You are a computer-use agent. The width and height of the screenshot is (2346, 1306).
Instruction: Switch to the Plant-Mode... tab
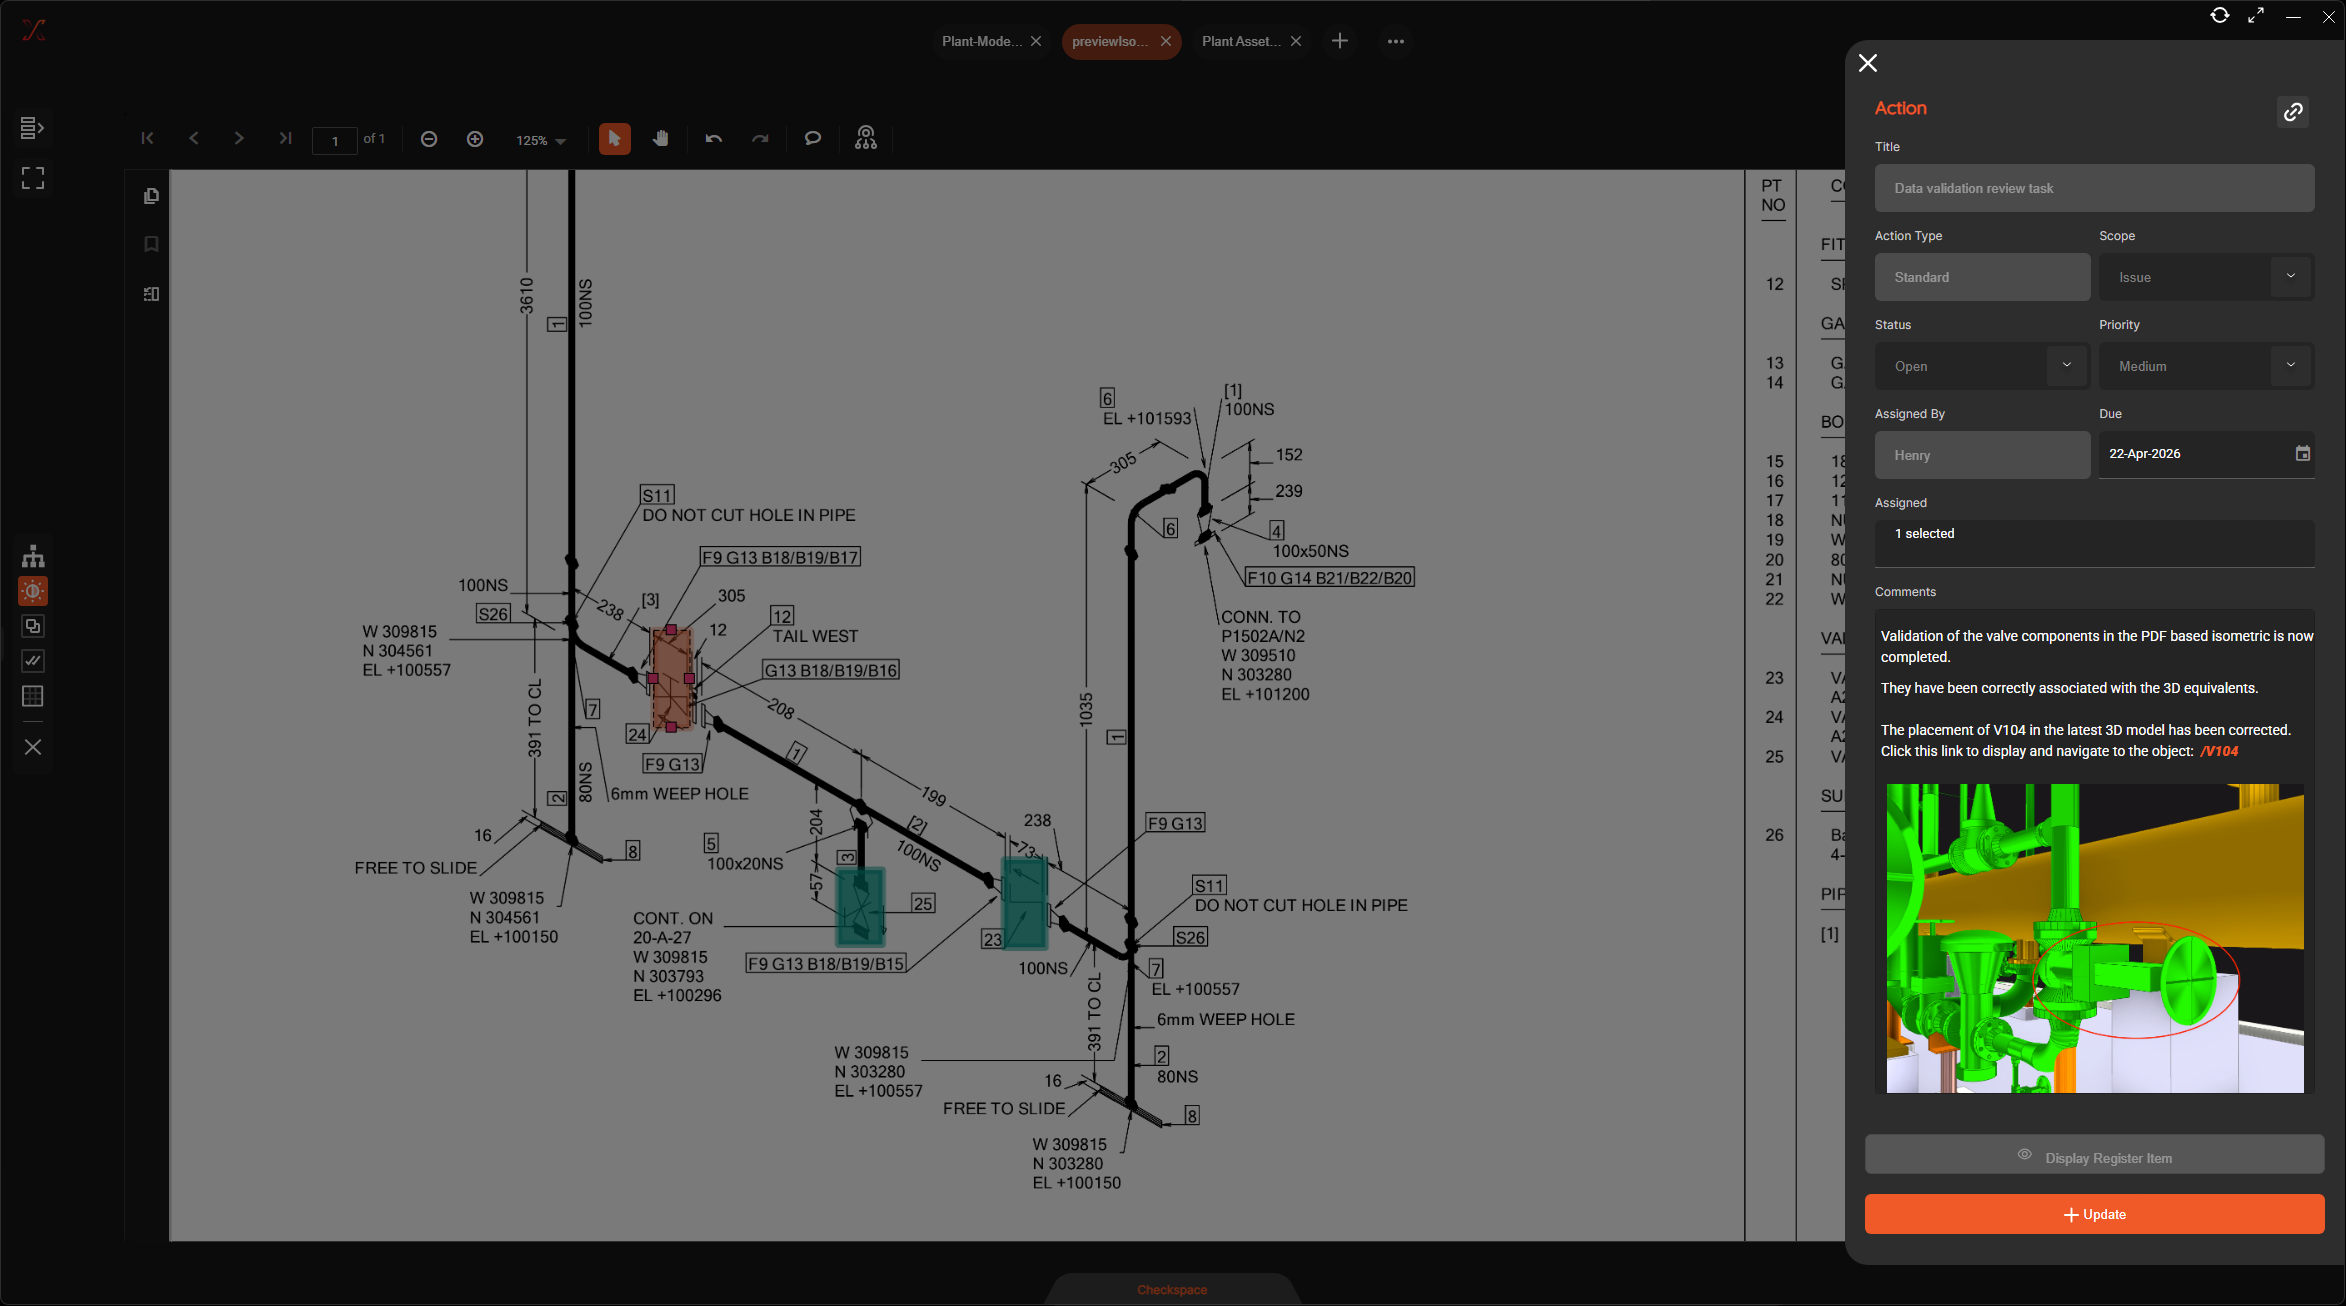pos(981,41)
